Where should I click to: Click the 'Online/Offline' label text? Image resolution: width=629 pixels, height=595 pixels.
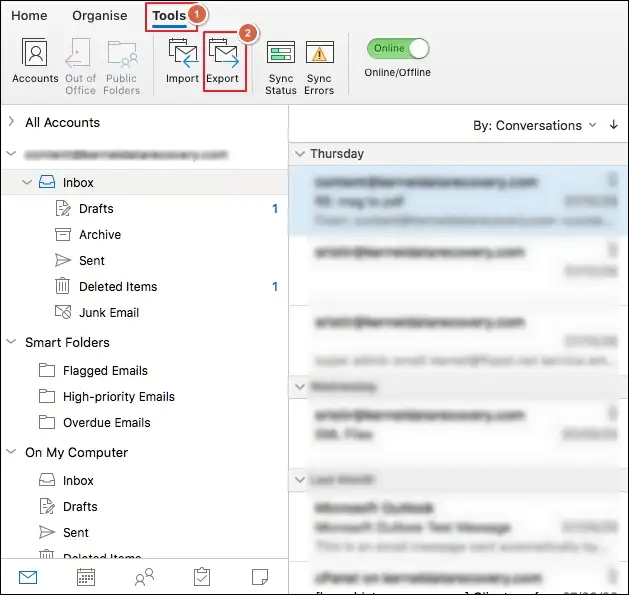(x=398, y=72)
